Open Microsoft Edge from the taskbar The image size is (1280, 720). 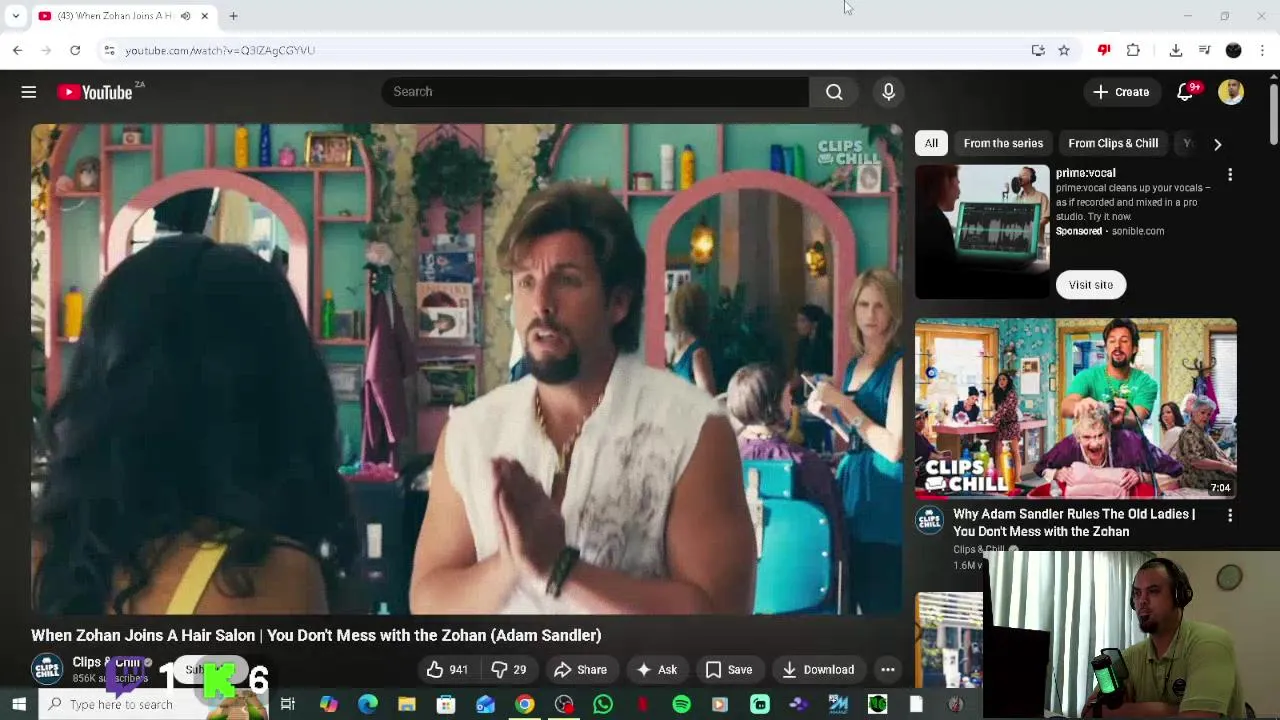tap(368, 705)
